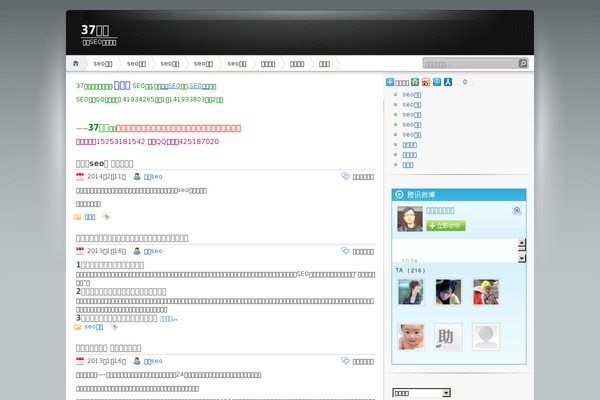This screenshot has width=600, height=400.
Task: Click the 37 site title in header
Action: 95,30
